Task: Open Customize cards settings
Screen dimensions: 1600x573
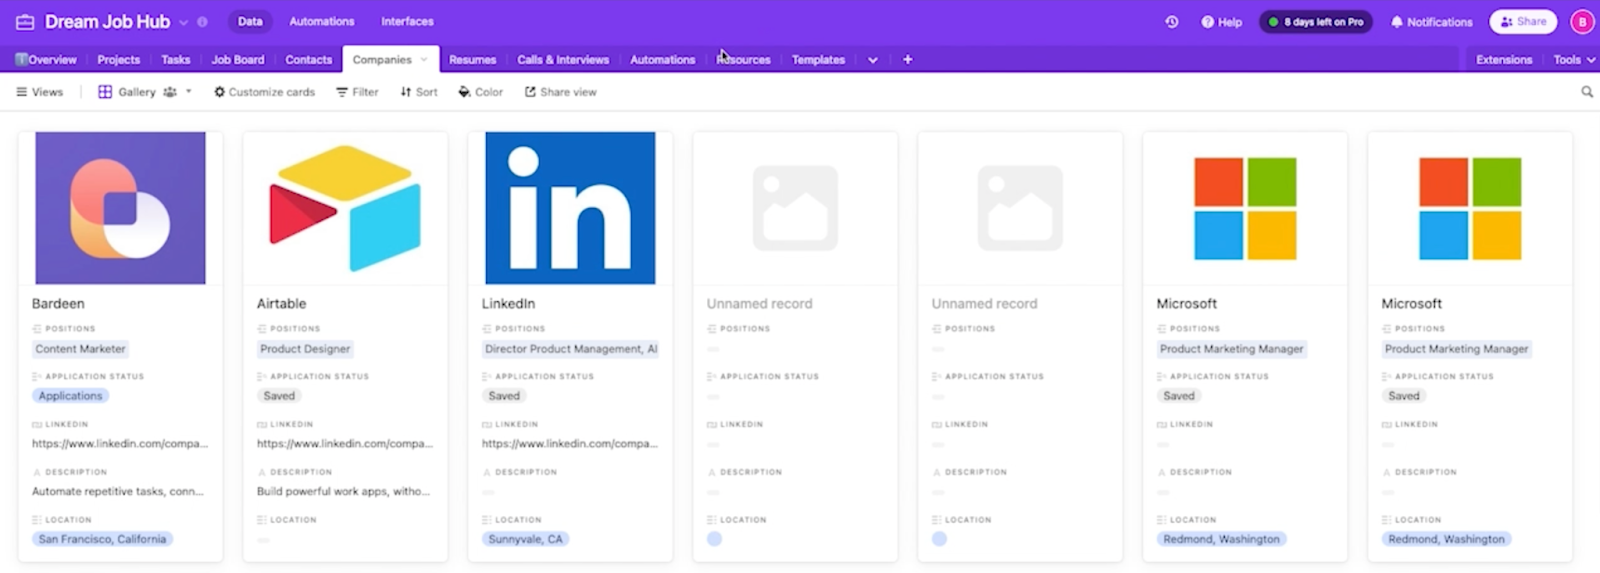Action: coord(264,92)
